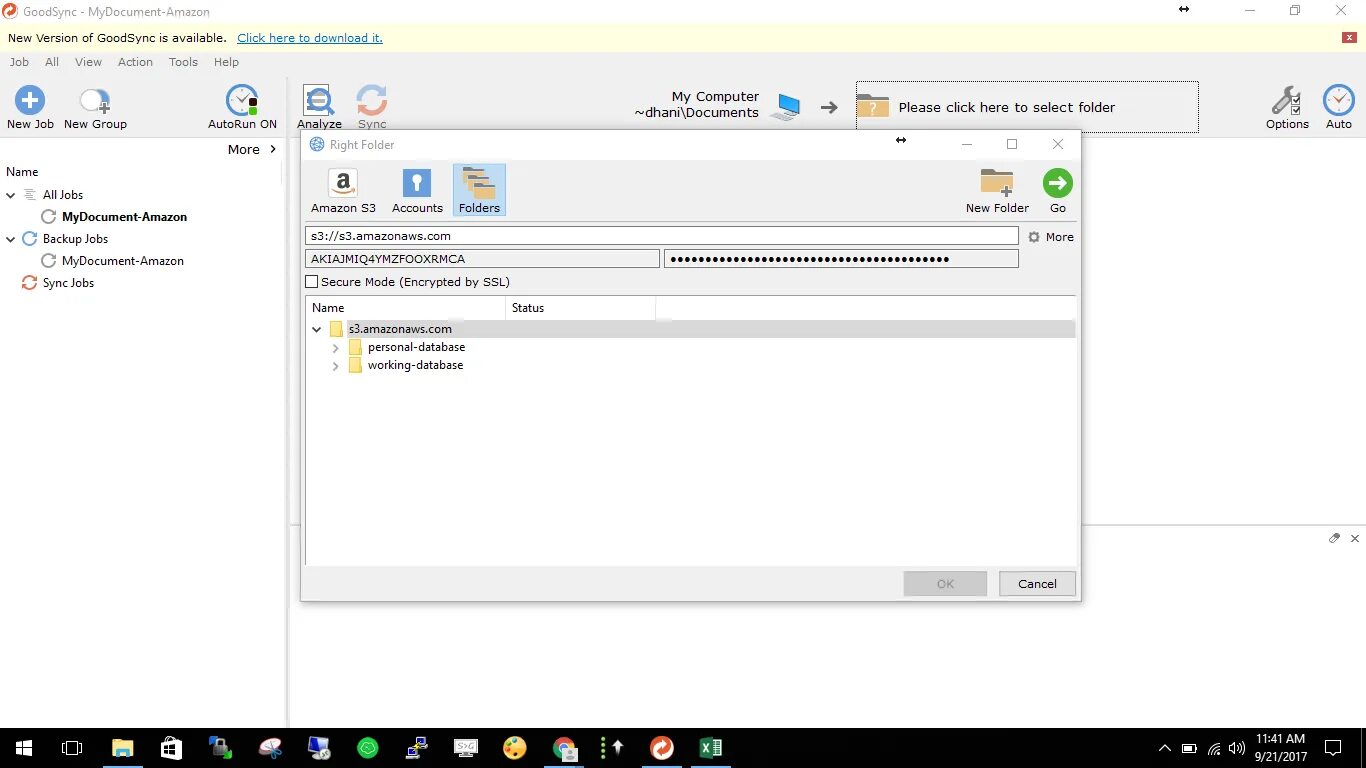Select the personal-database folder row

pyautogui.click(x=416, y=347)
